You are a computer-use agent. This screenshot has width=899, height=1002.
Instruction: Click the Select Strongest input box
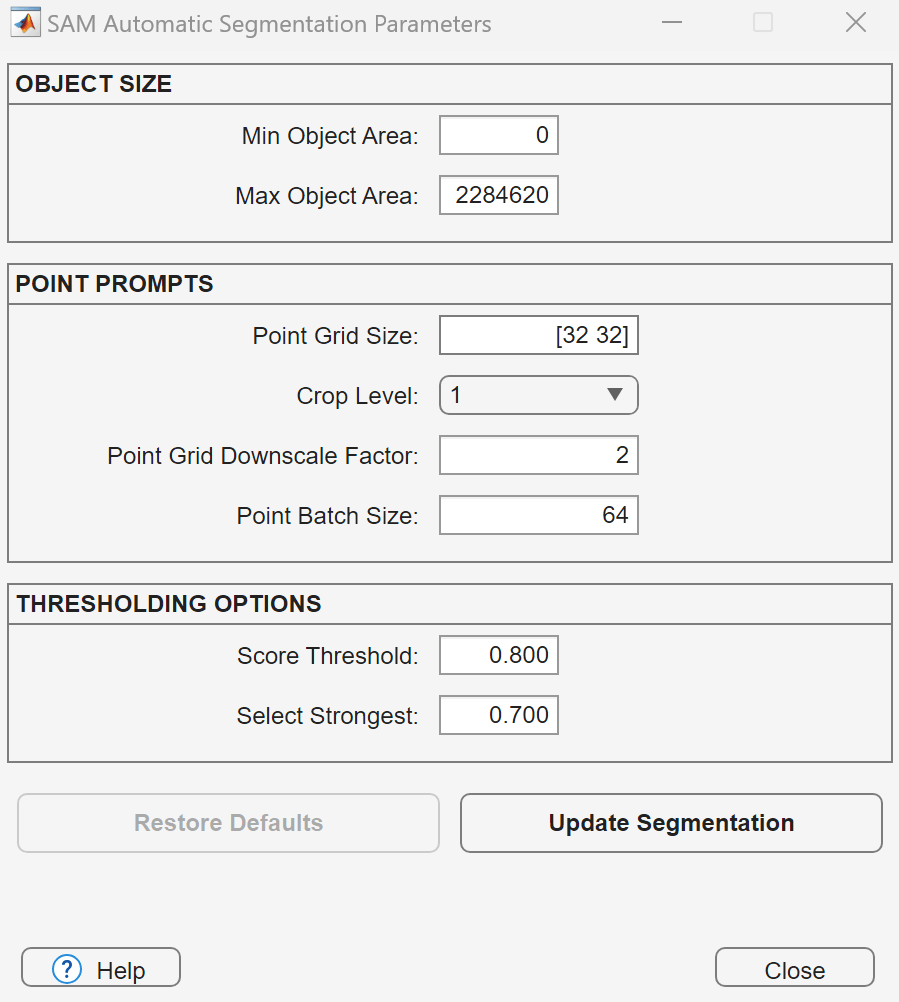(x=498, y=716)
